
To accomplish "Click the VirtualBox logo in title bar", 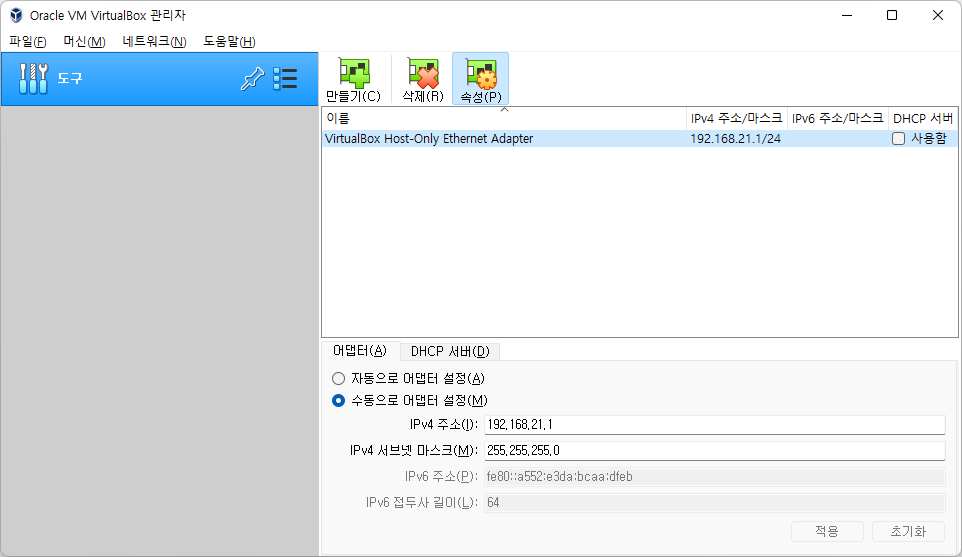I will tap(16, 15).
